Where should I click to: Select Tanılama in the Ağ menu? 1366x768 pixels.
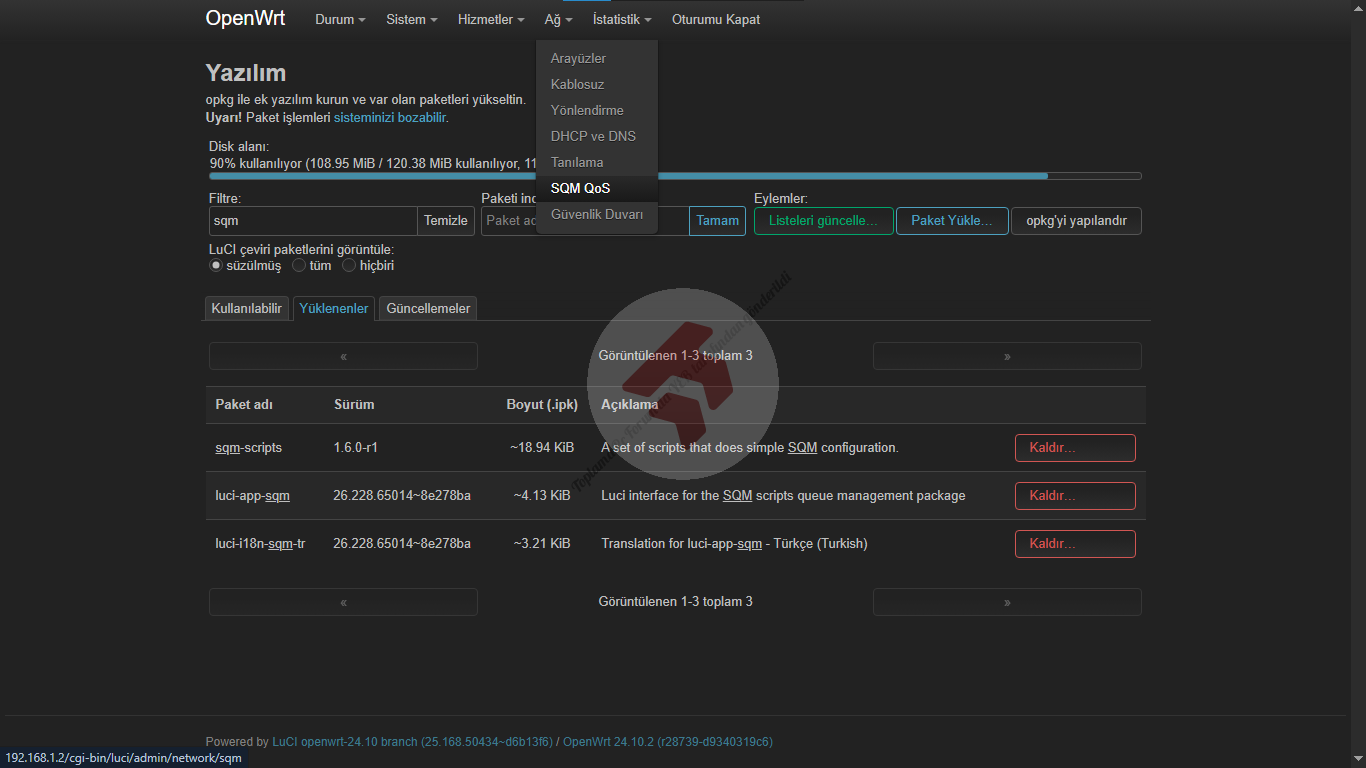(x=597, y=162)
